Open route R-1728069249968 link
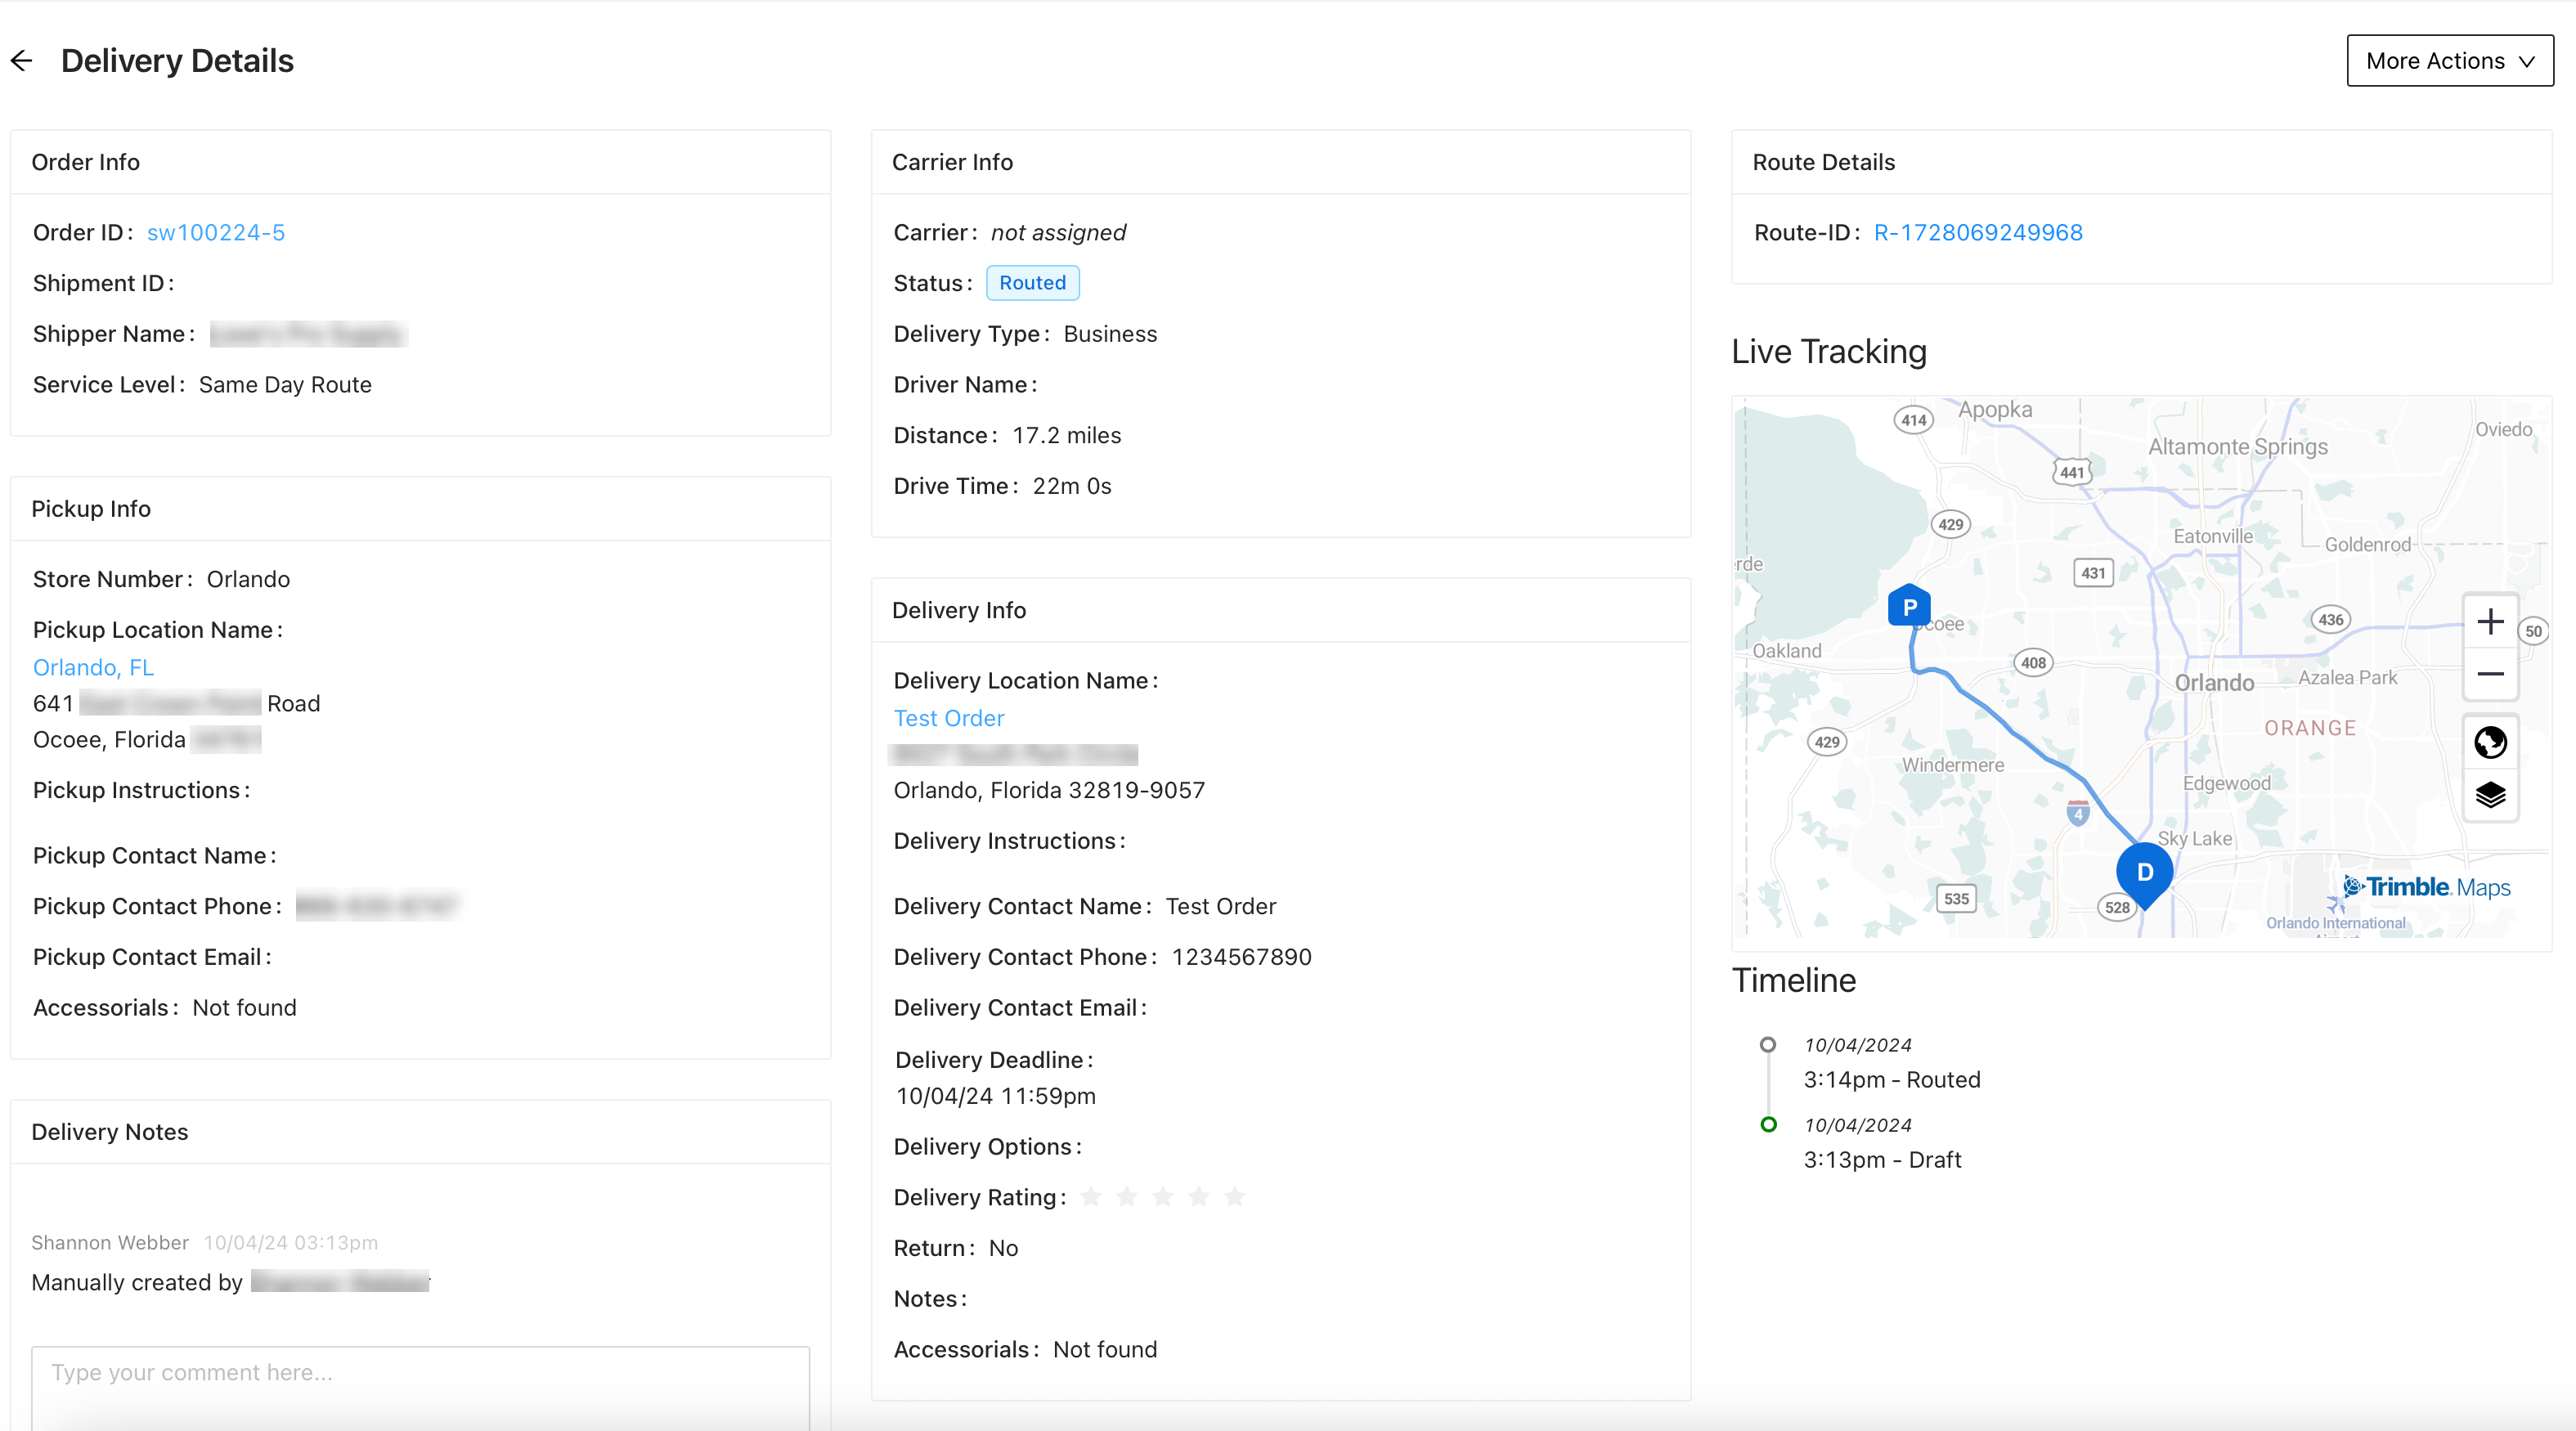Viewport: 2576px width, 1431px height. click(1977, 233)
